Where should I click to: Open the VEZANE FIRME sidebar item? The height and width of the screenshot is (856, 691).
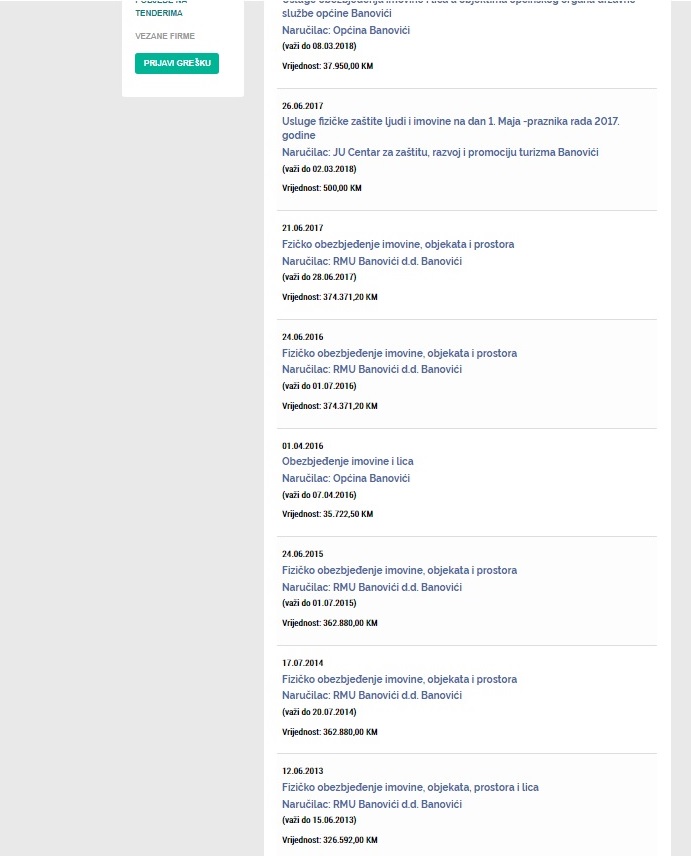pyautogui.click(x=165, y=36)
